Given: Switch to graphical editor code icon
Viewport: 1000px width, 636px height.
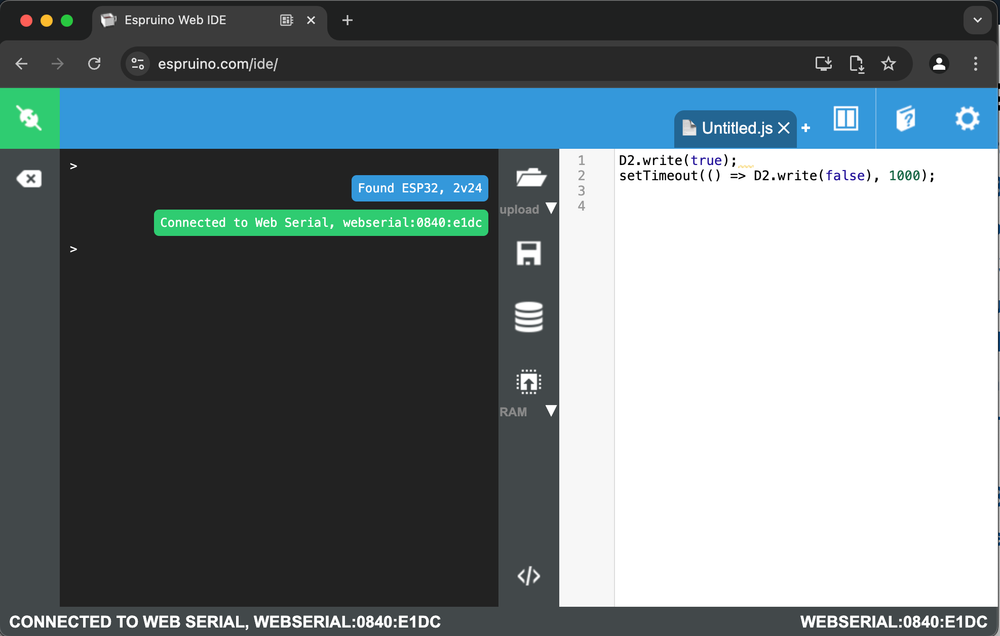Looking at the screenshot, I should (x=529, y=576).
